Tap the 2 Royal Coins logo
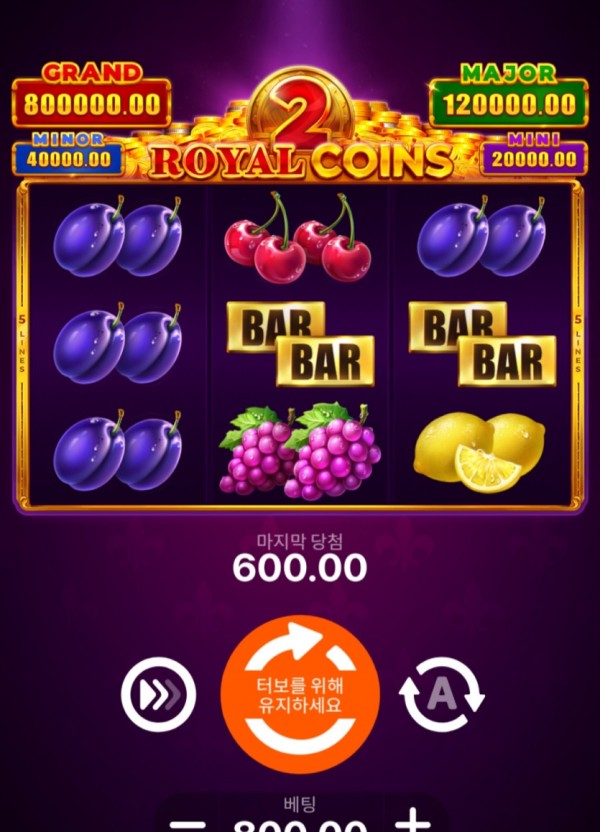The image size is (600, 832). click(300, 127)
